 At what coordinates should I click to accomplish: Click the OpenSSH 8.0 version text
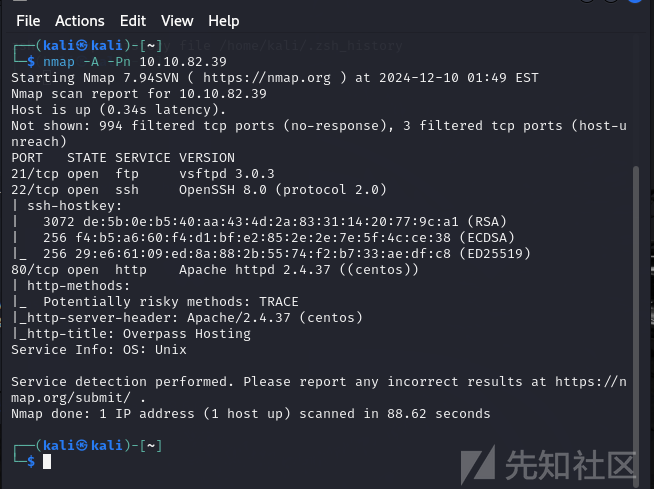pyautogui.click(x=223, y=190)
